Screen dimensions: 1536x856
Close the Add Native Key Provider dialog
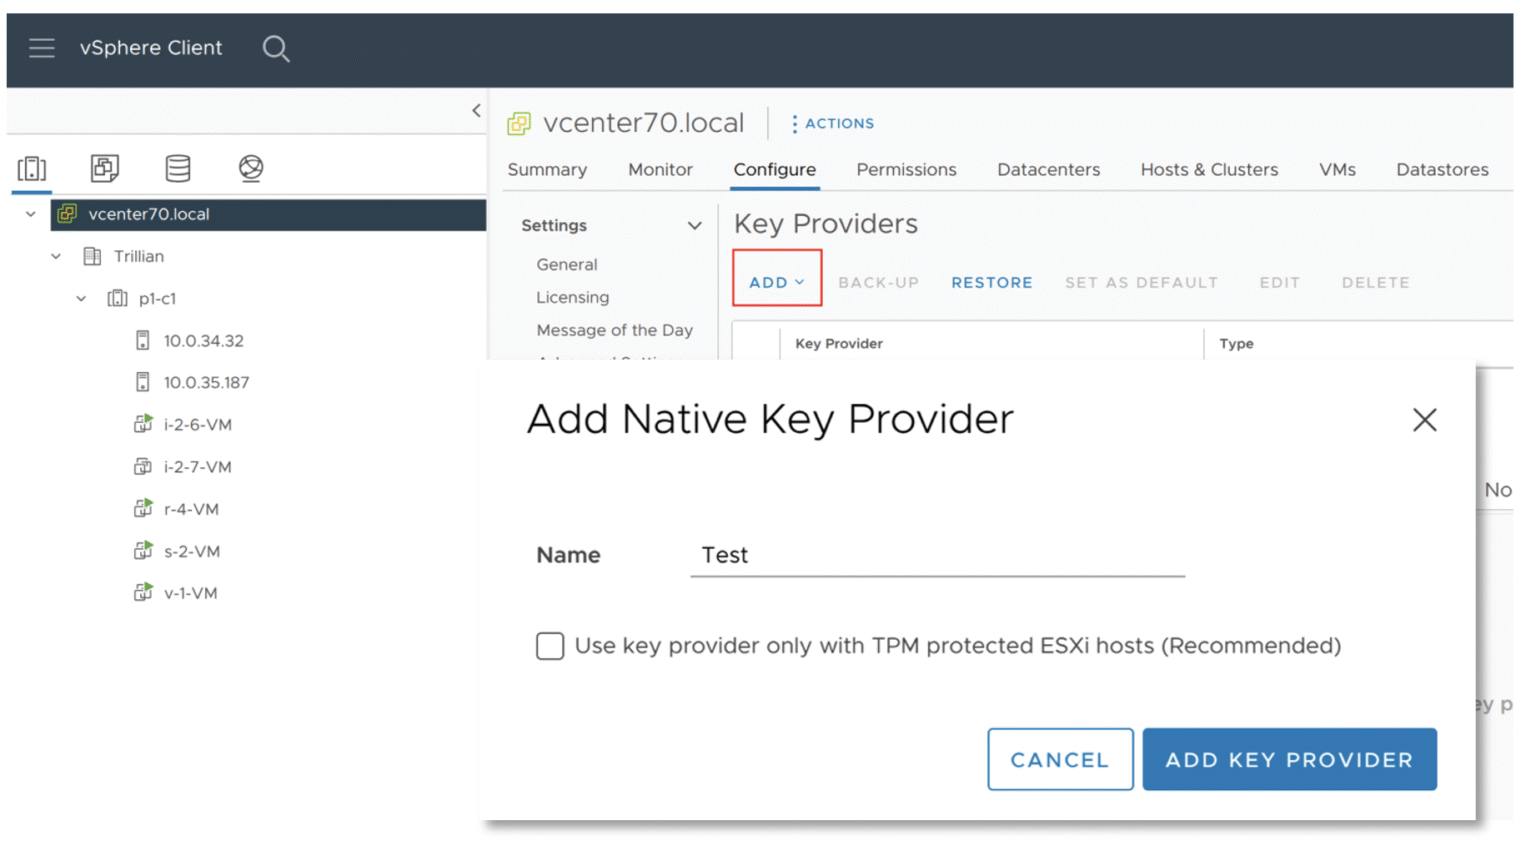click(x=1424, y=420)
